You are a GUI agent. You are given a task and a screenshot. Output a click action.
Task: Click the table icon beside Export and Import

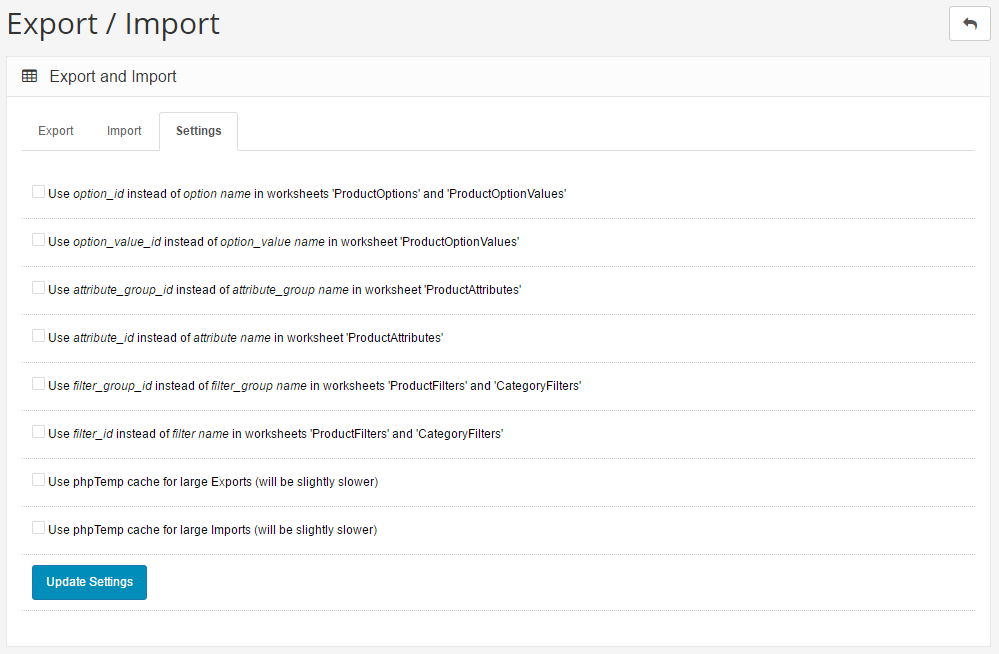tap(29, 76)
